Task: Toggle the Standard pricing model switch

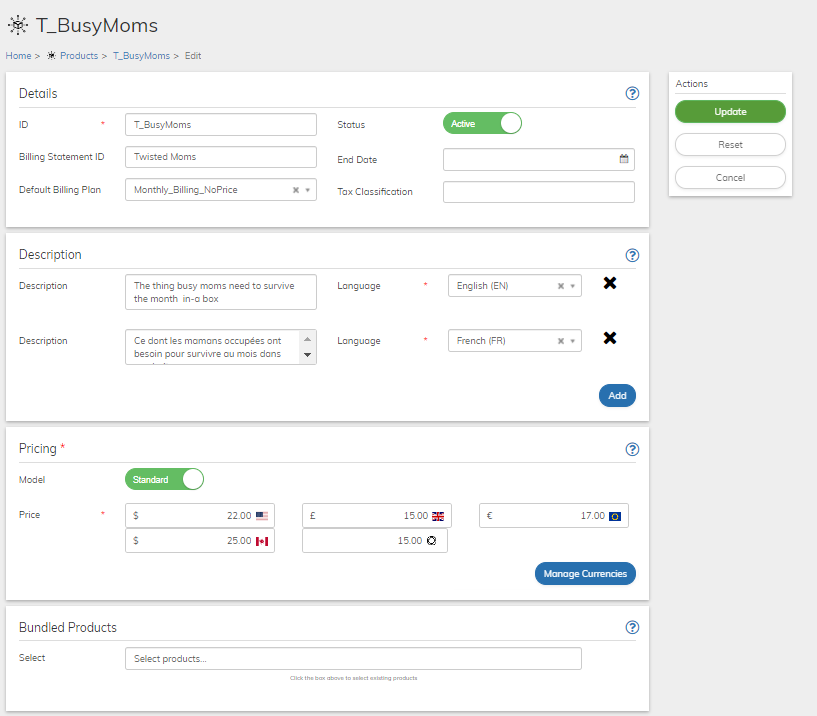Action: pos(164,479)
